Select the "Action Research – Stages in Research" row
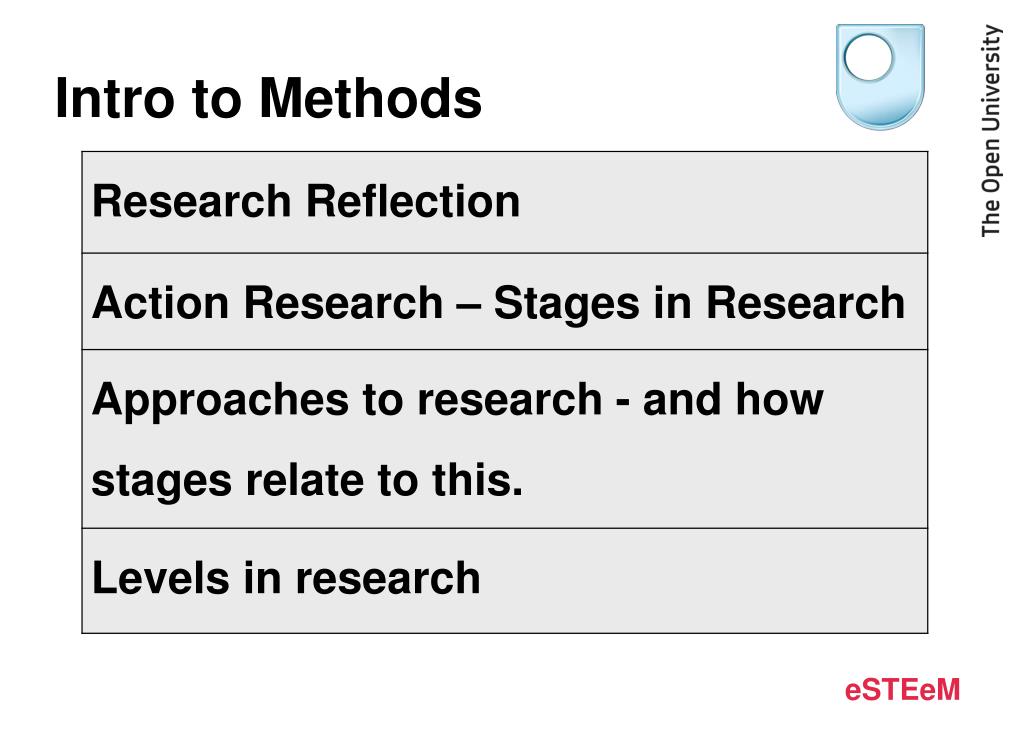Image resolution: width=1024 pixels, height=740 pixels. click(x=504, y=301)
